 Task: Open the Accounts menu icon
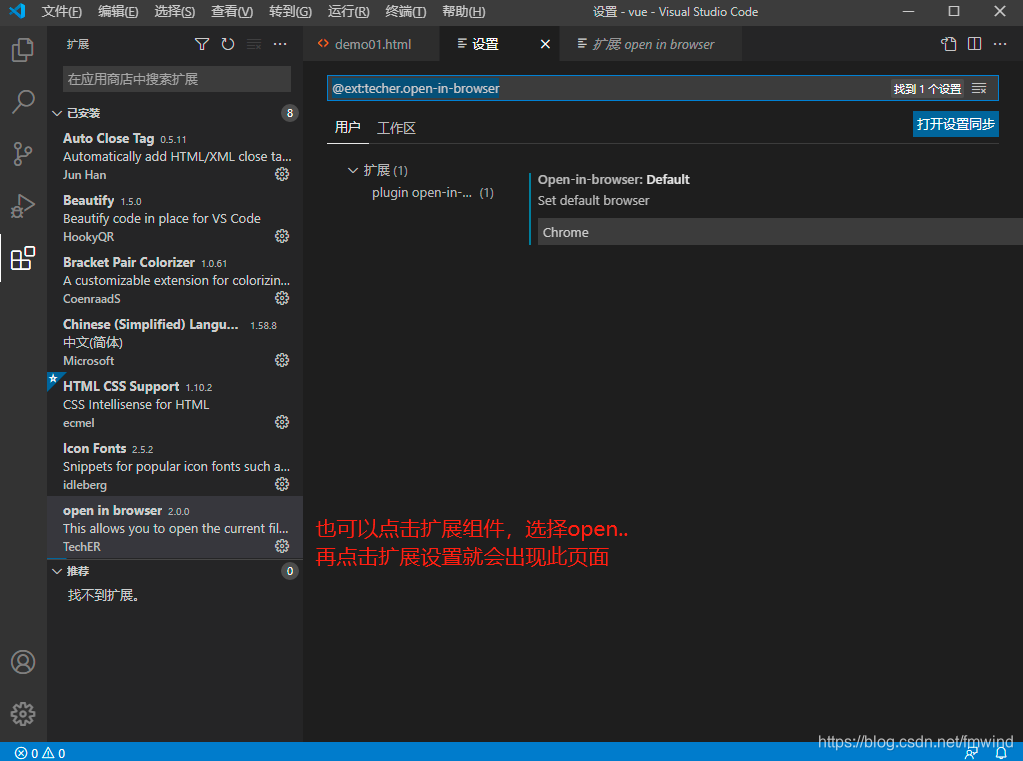(23, 662)
